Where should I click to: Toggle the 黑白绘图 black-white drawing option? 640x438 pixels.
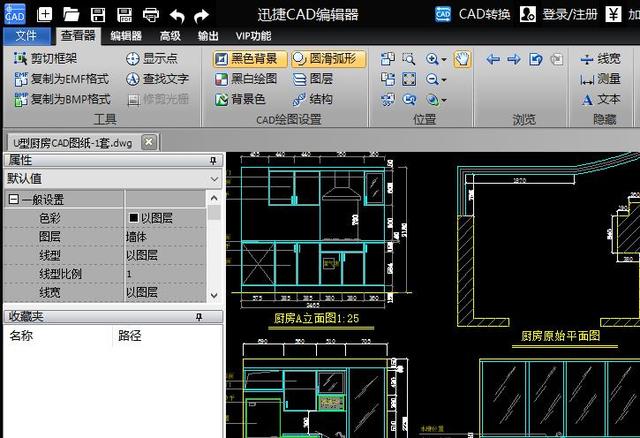tap(247, 79)
